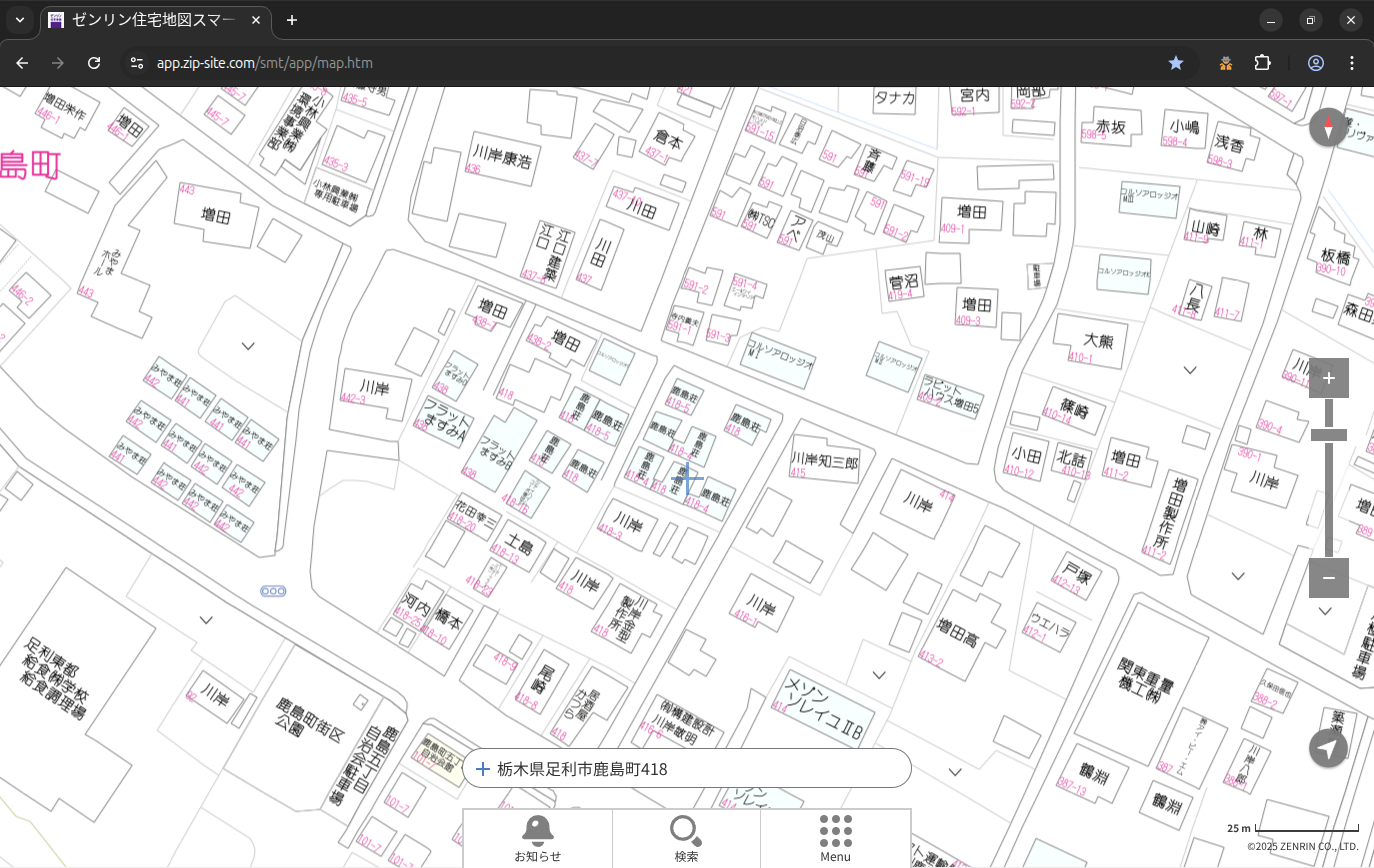Click the zoom level slider handle
1374x868 pixels.
click(x=1328, y=435)
